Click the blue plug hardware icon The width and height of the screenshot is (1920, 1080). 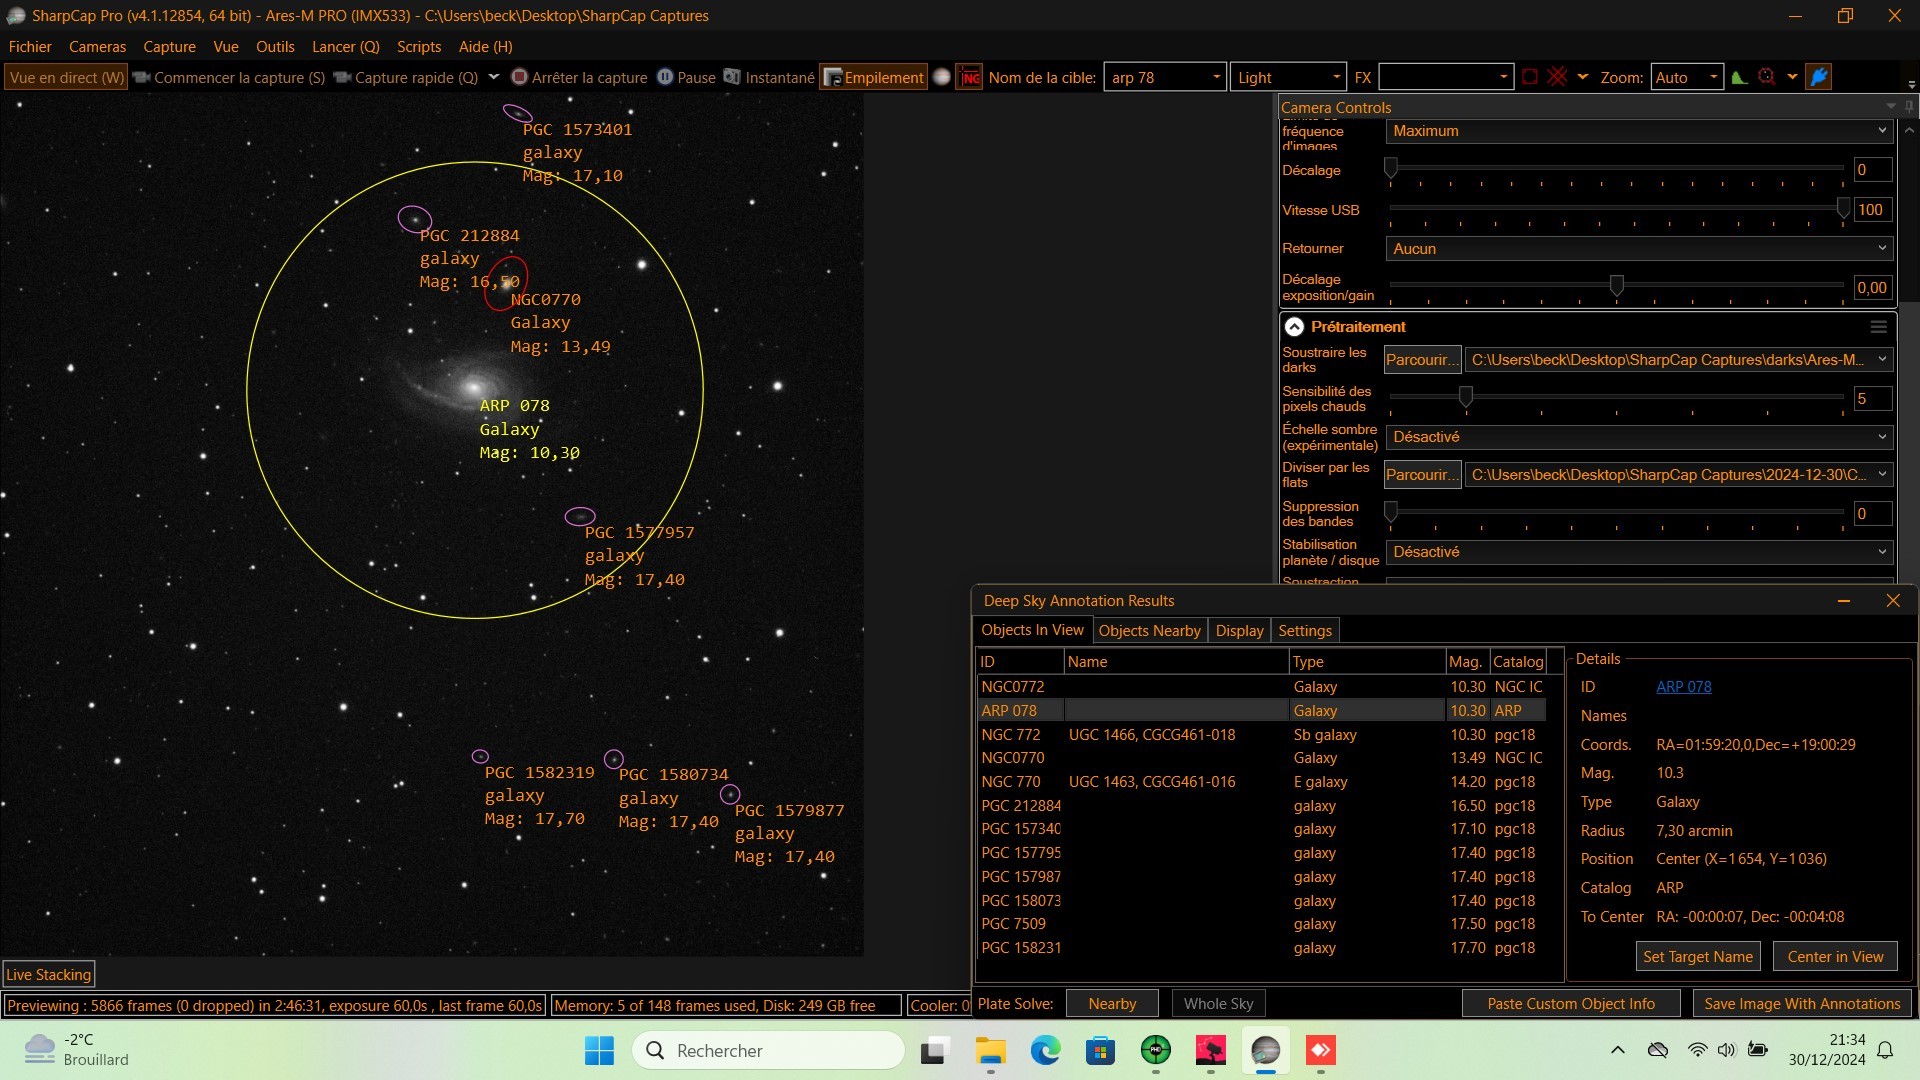[x=1819, y=77]
